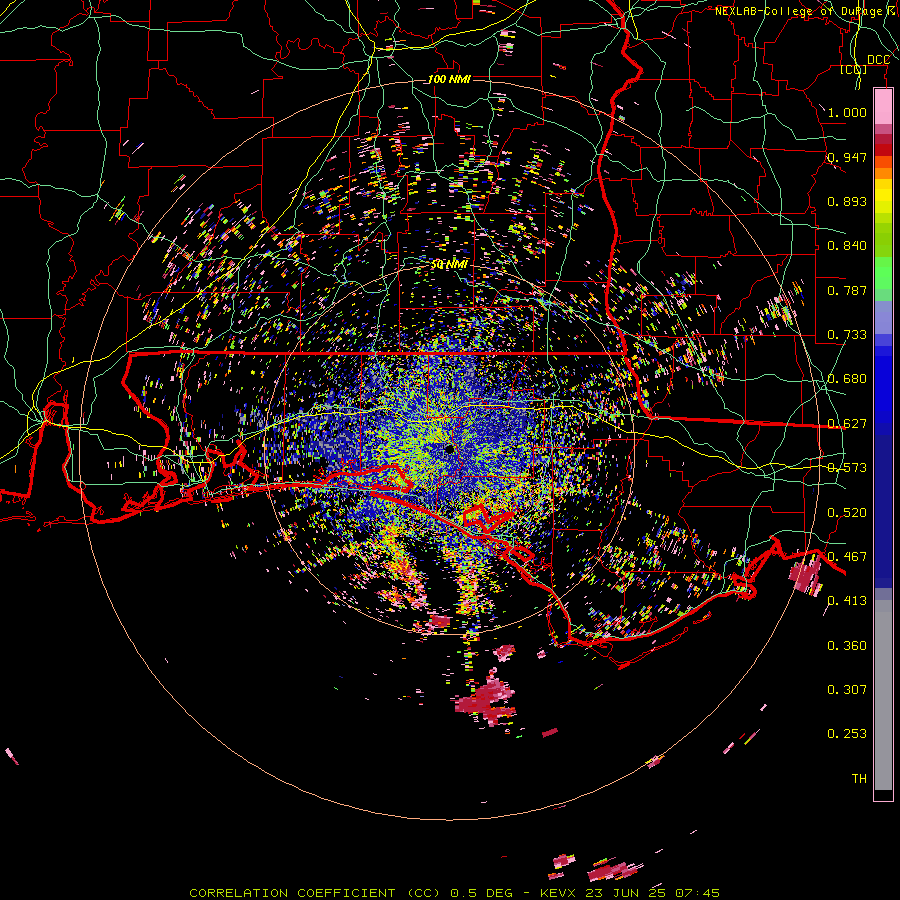Select the 0.947 legend value
The width and height of the screenshot is (900, 900).
(847, 157)
